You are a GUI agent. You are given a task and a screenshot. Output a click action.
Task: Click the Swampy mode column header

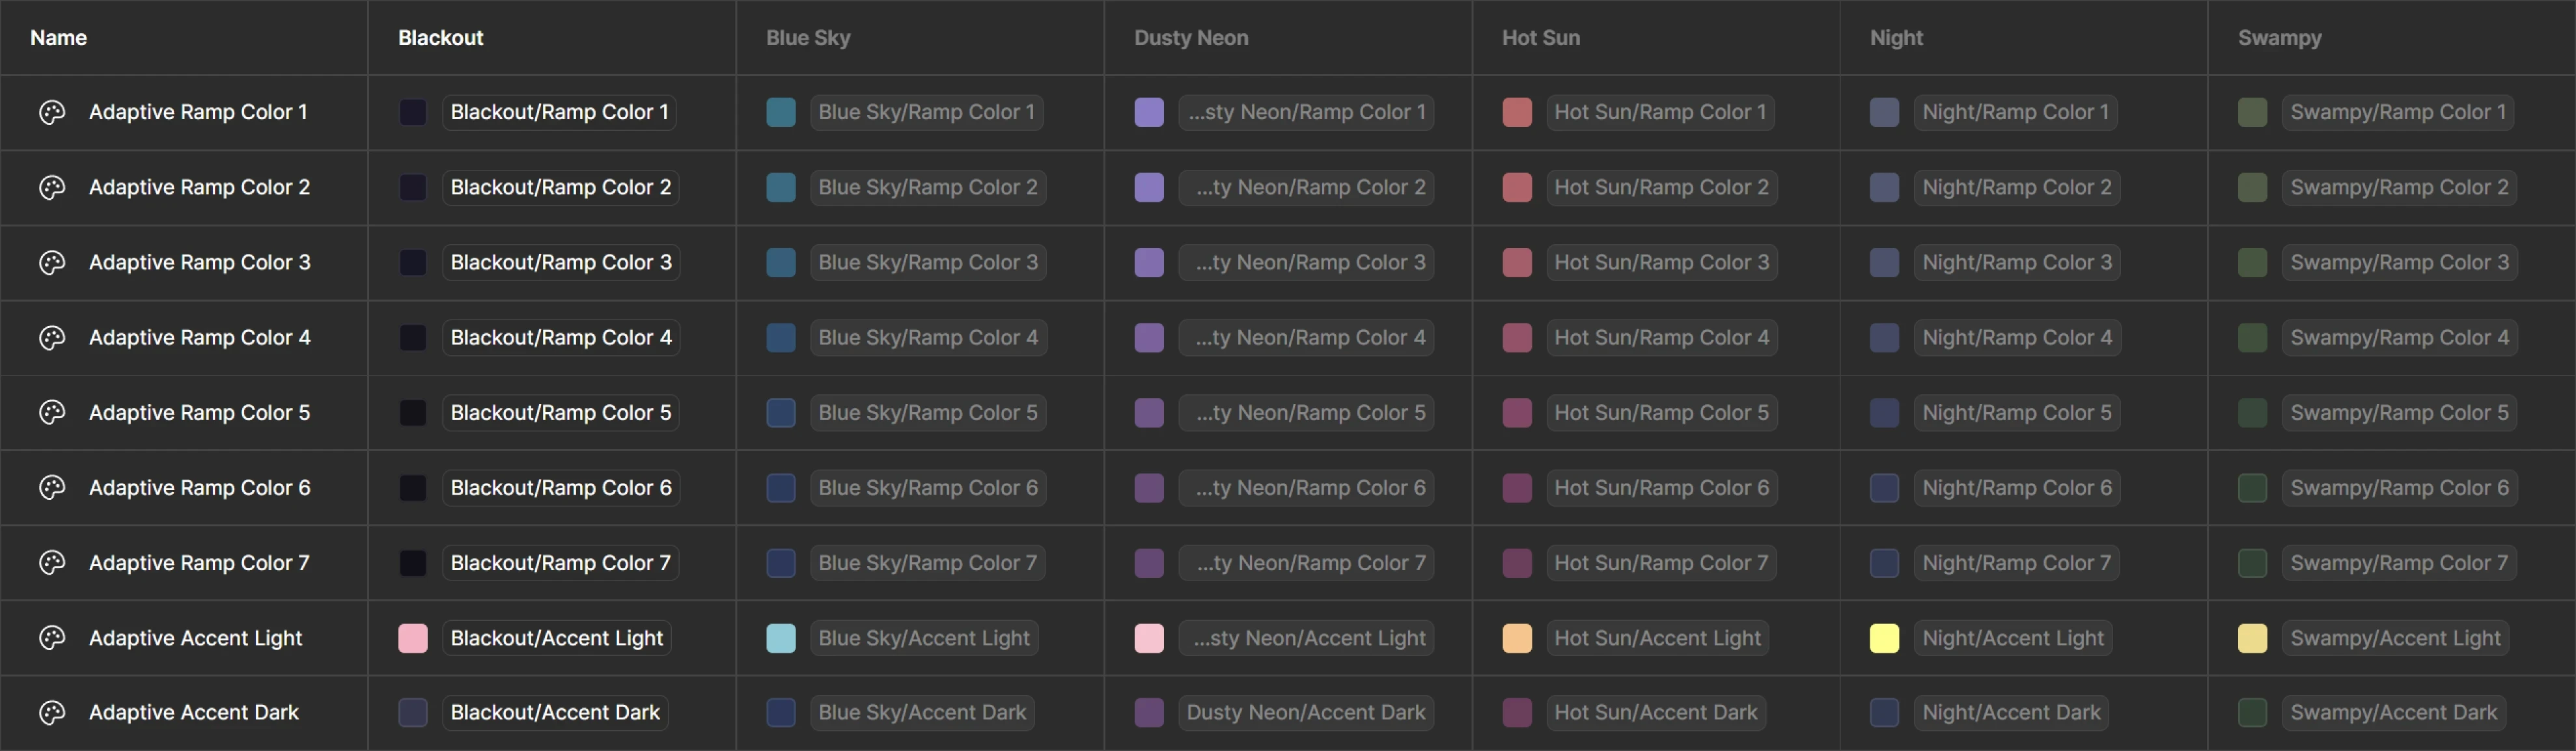click(2279, 38)
